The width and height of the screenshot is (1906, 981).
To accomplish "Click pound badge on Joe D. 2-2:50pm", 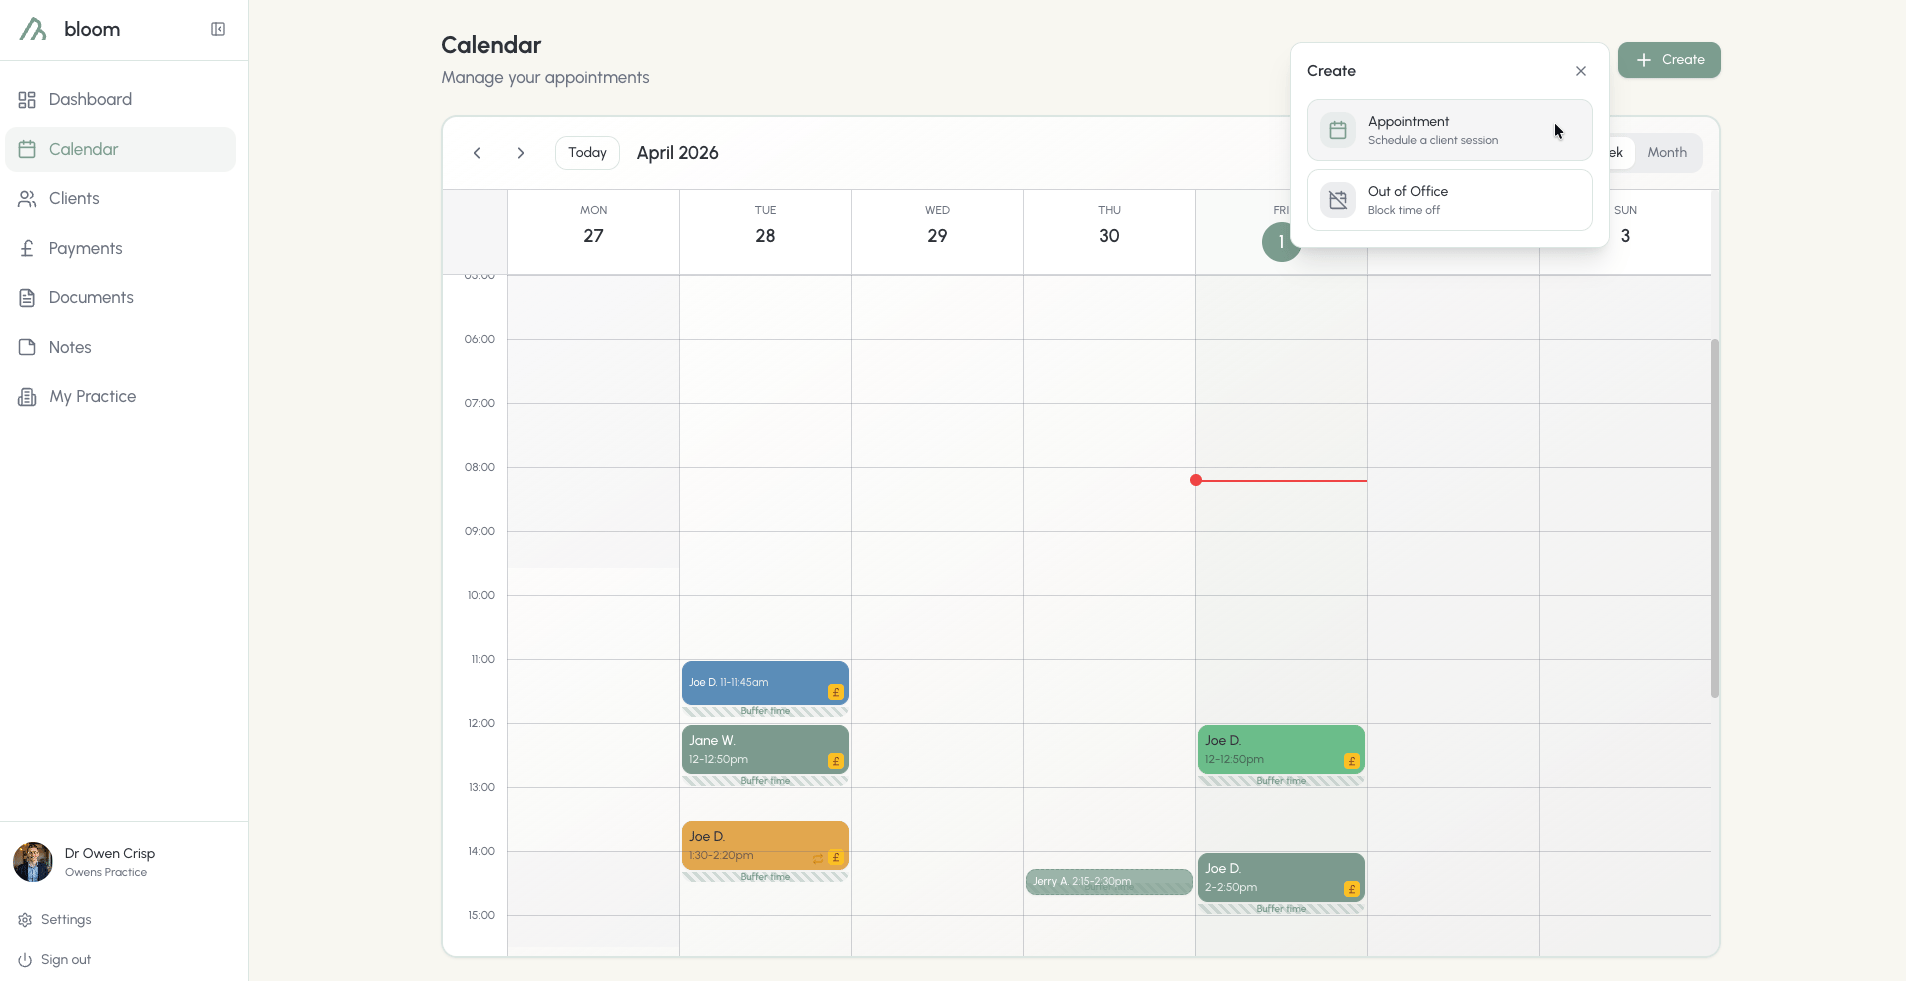I will (1352, 889).
